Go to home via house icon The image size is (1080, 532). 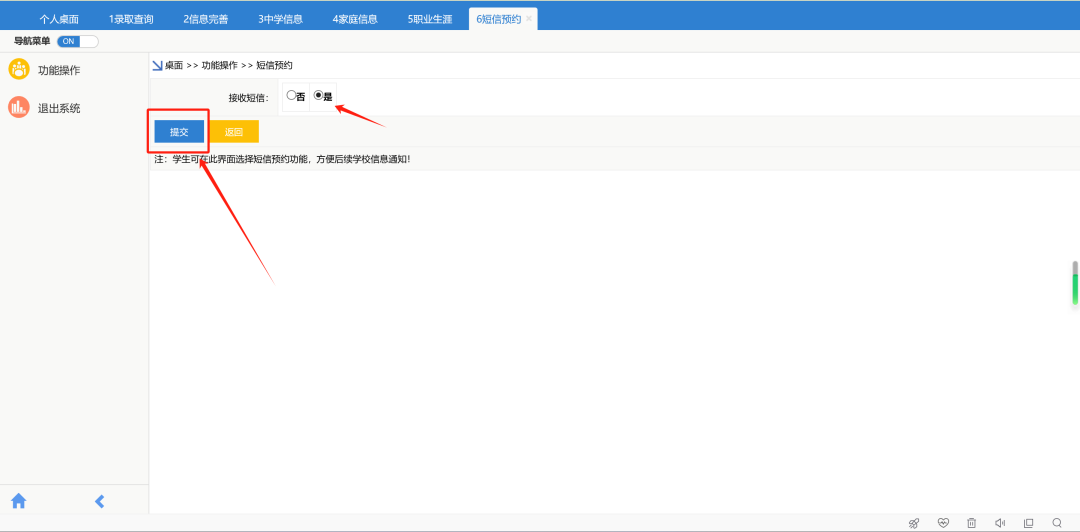tap(18, 501)
